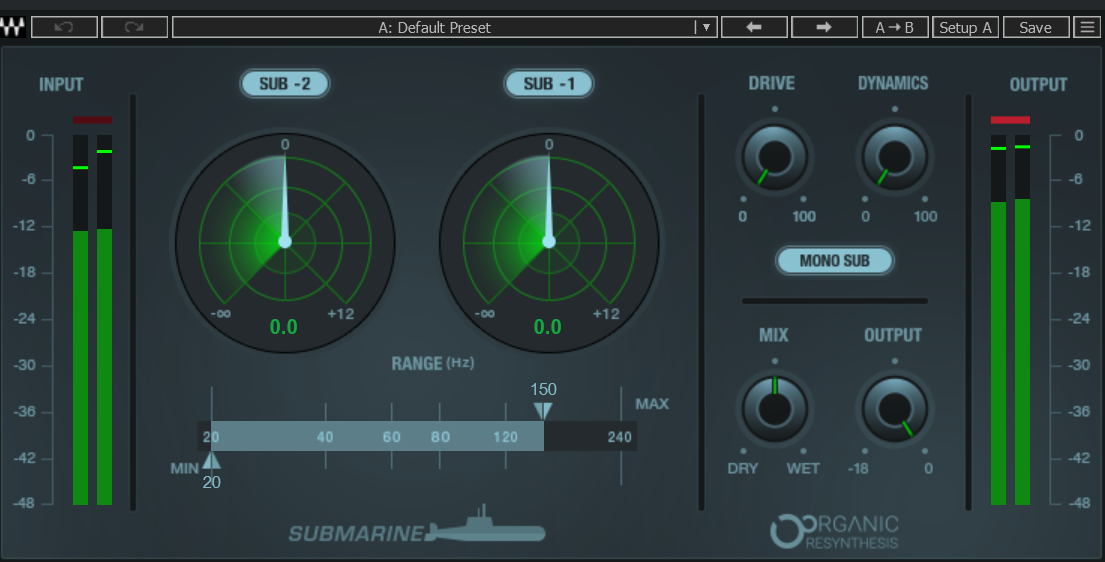The width and height of the screenshot is (1105, 562).
Task: Click the DYNAMICS knob
Action: pyautogui.click(x=894, y=157)
